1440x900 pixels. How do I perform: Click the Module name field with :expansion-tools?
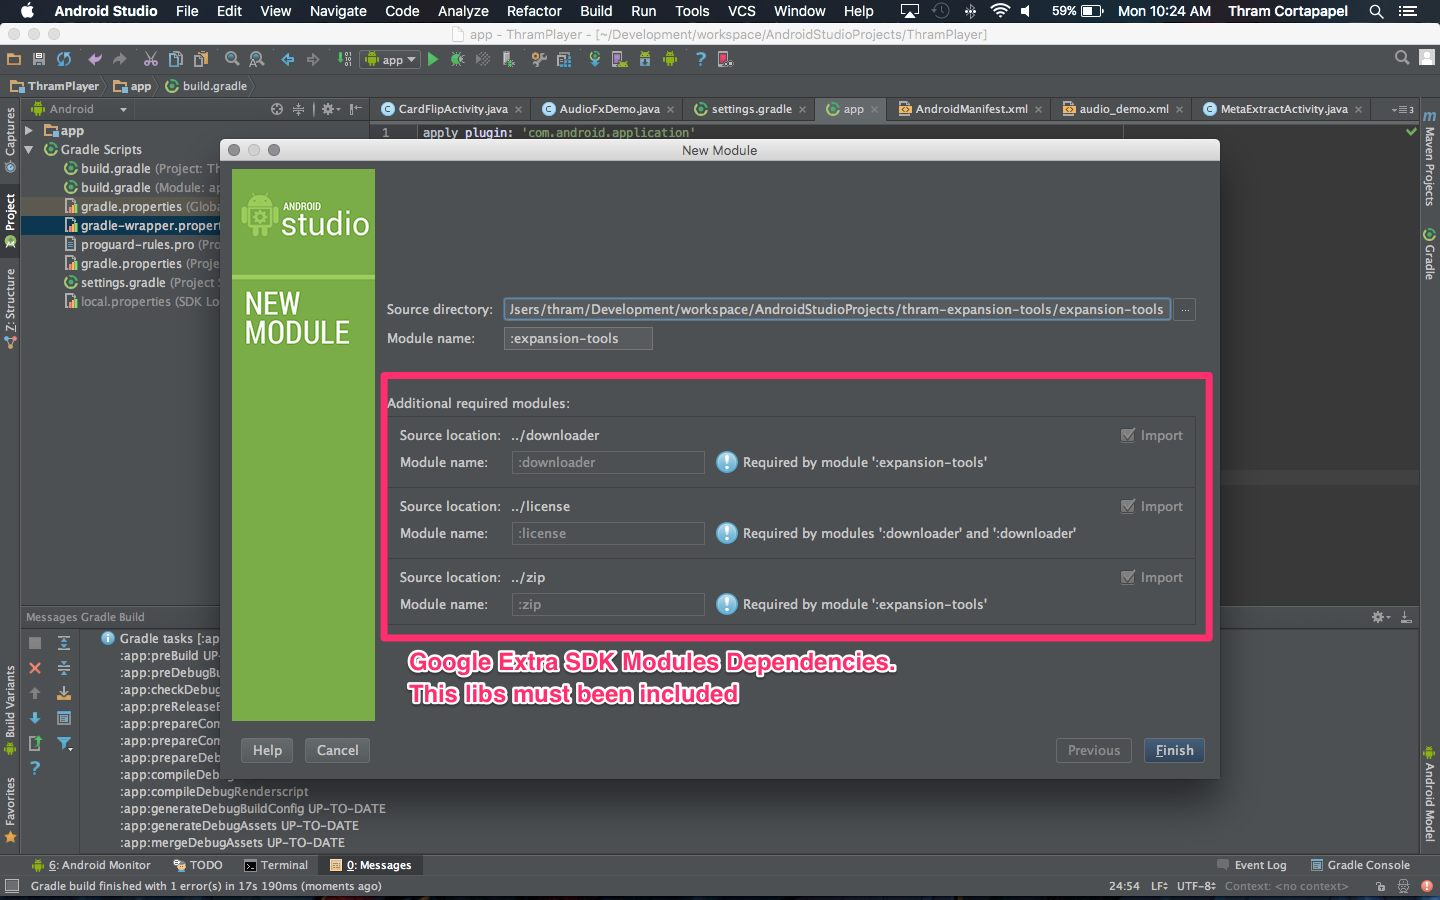(578, 338)
